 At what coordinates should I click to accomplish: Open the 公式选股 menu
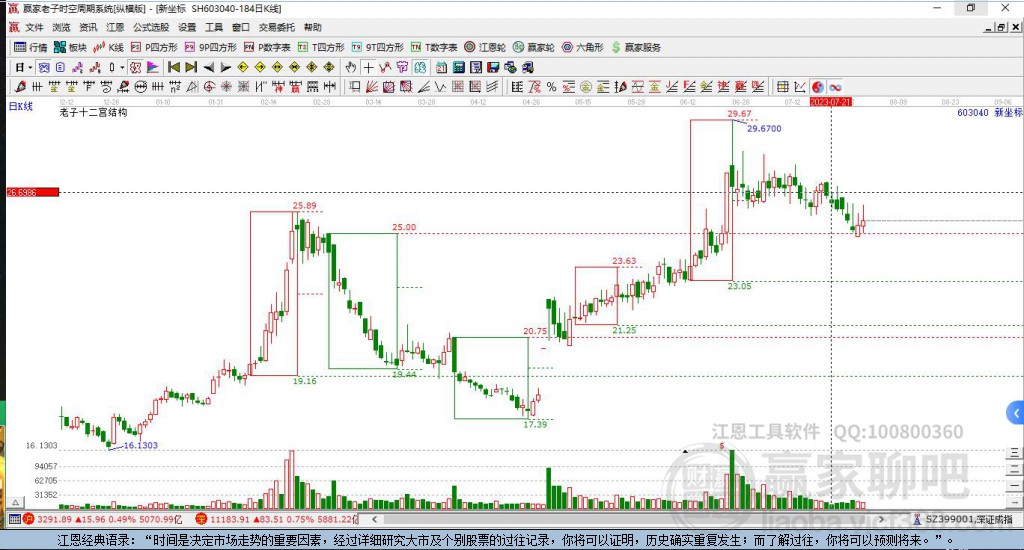pos(151,27)
